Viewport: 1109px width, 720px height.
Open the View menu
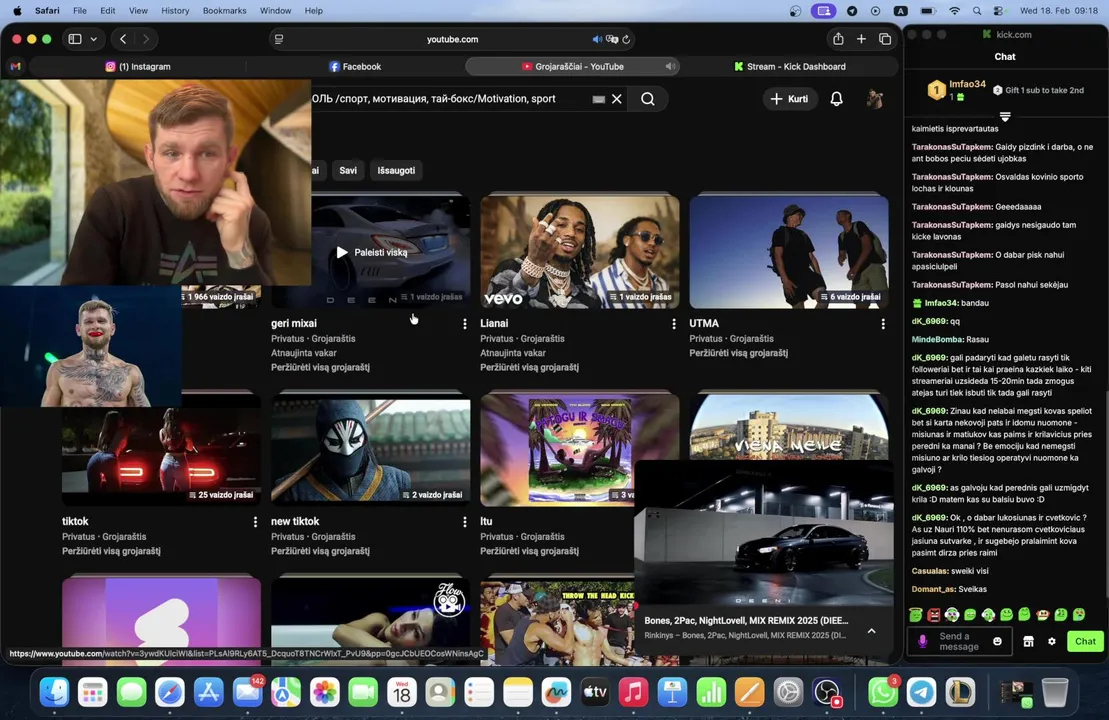[x=138, y=11]
